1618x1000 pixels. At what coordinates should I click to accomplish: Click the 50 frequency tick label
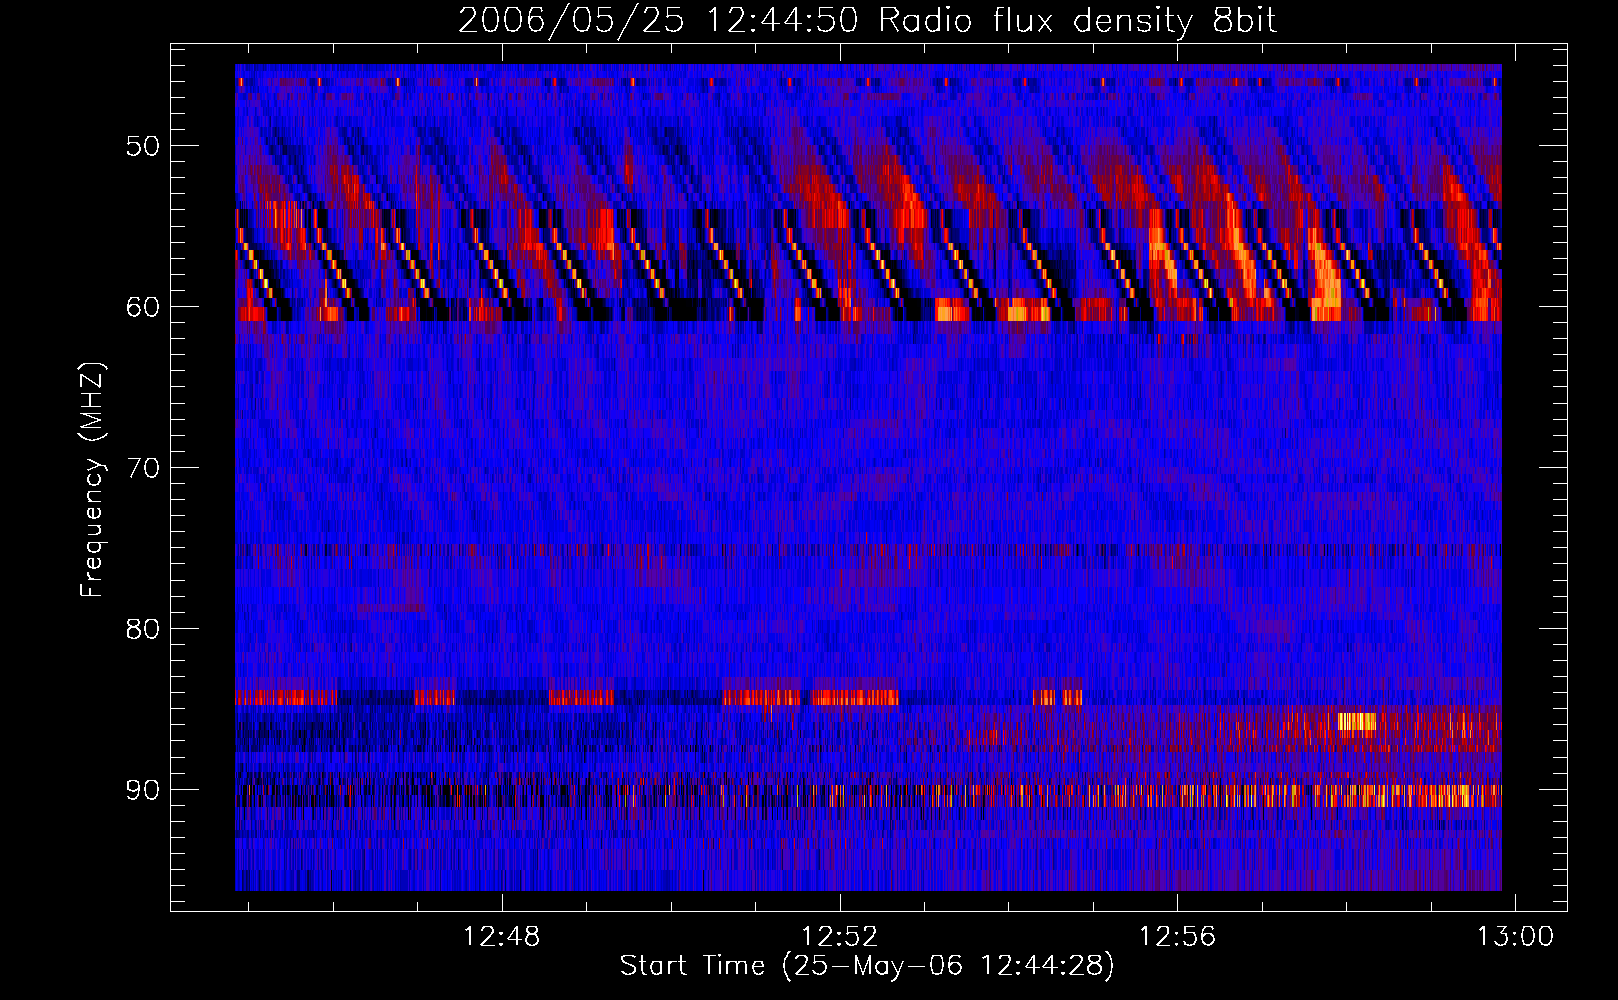point(143,146)
